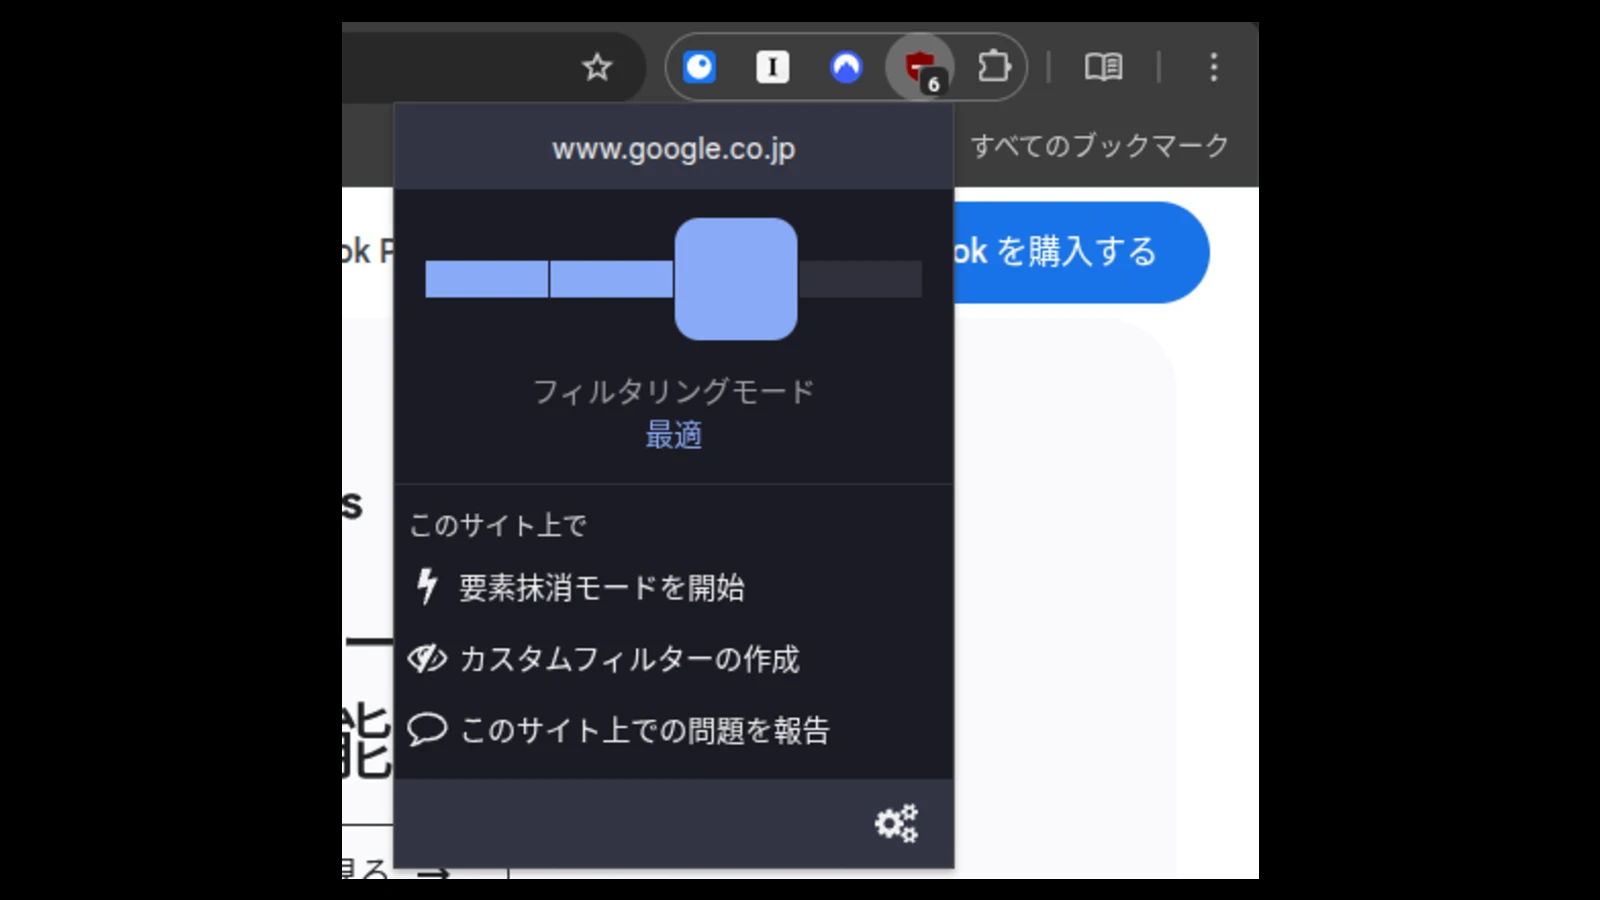Viewport: 1600px width, 900px height.
Task: Select the leftmost no-filtering slider segment
Action: (486, 279)
